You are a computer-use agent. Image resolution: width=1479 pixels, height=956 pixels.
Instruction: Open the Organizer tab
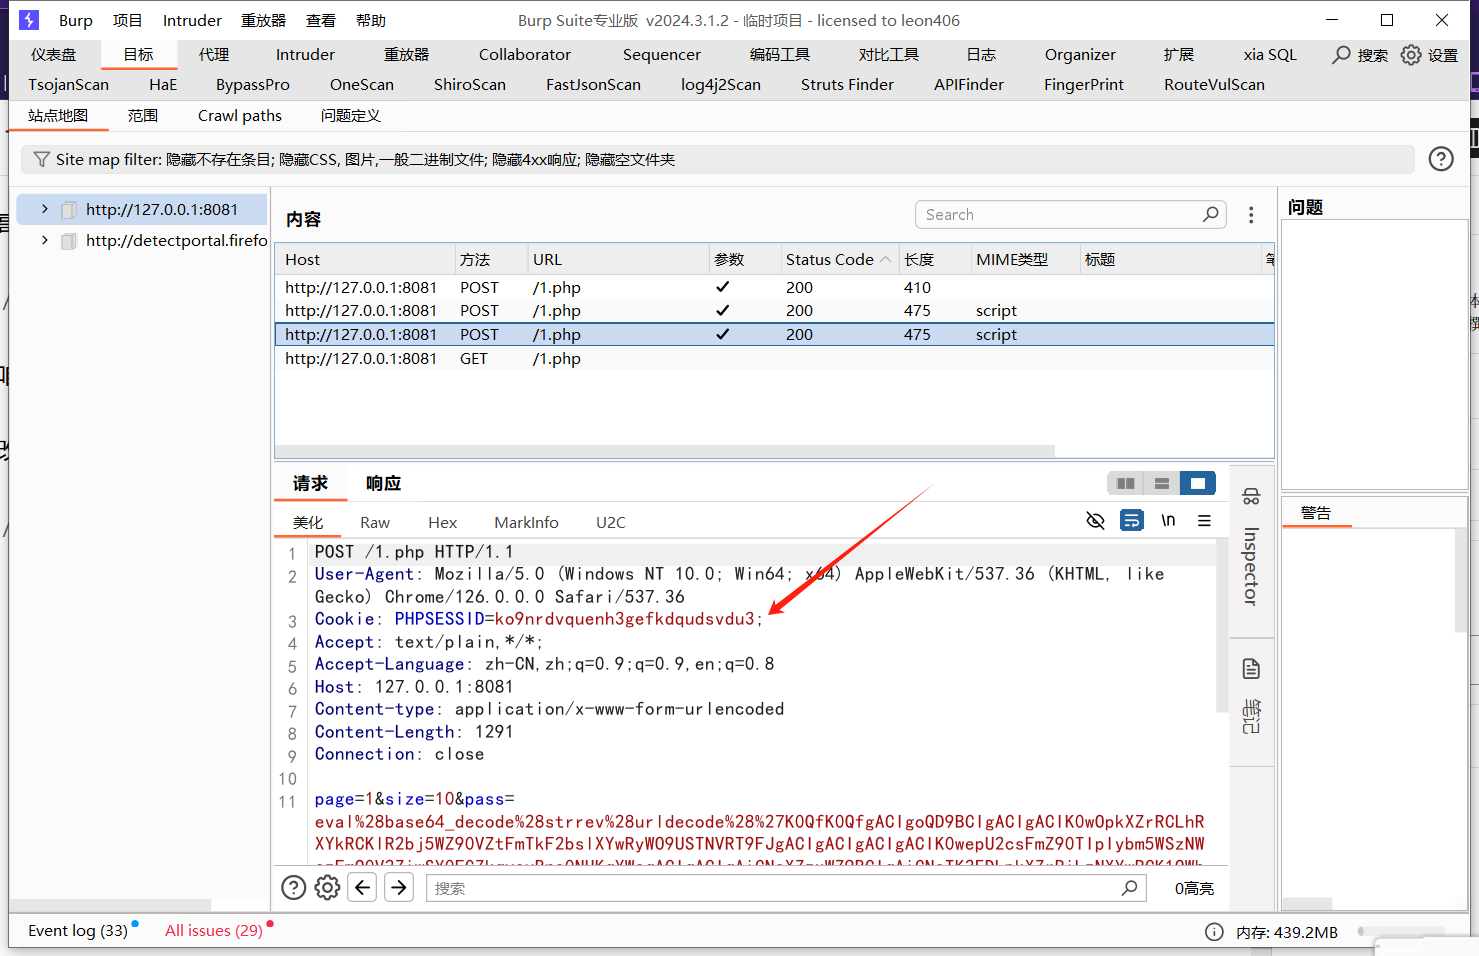click(x=1080, y=55)
